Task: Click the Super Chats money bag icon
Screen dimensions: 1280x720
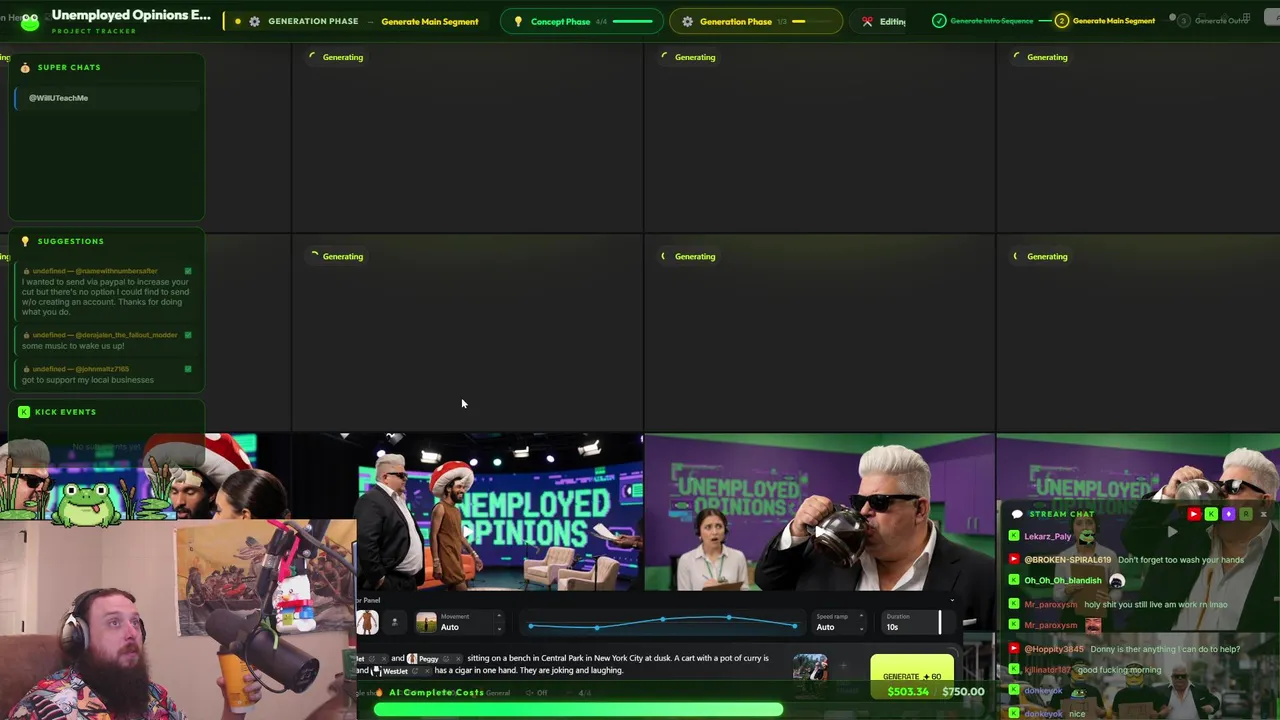Action: pos(25,67)
